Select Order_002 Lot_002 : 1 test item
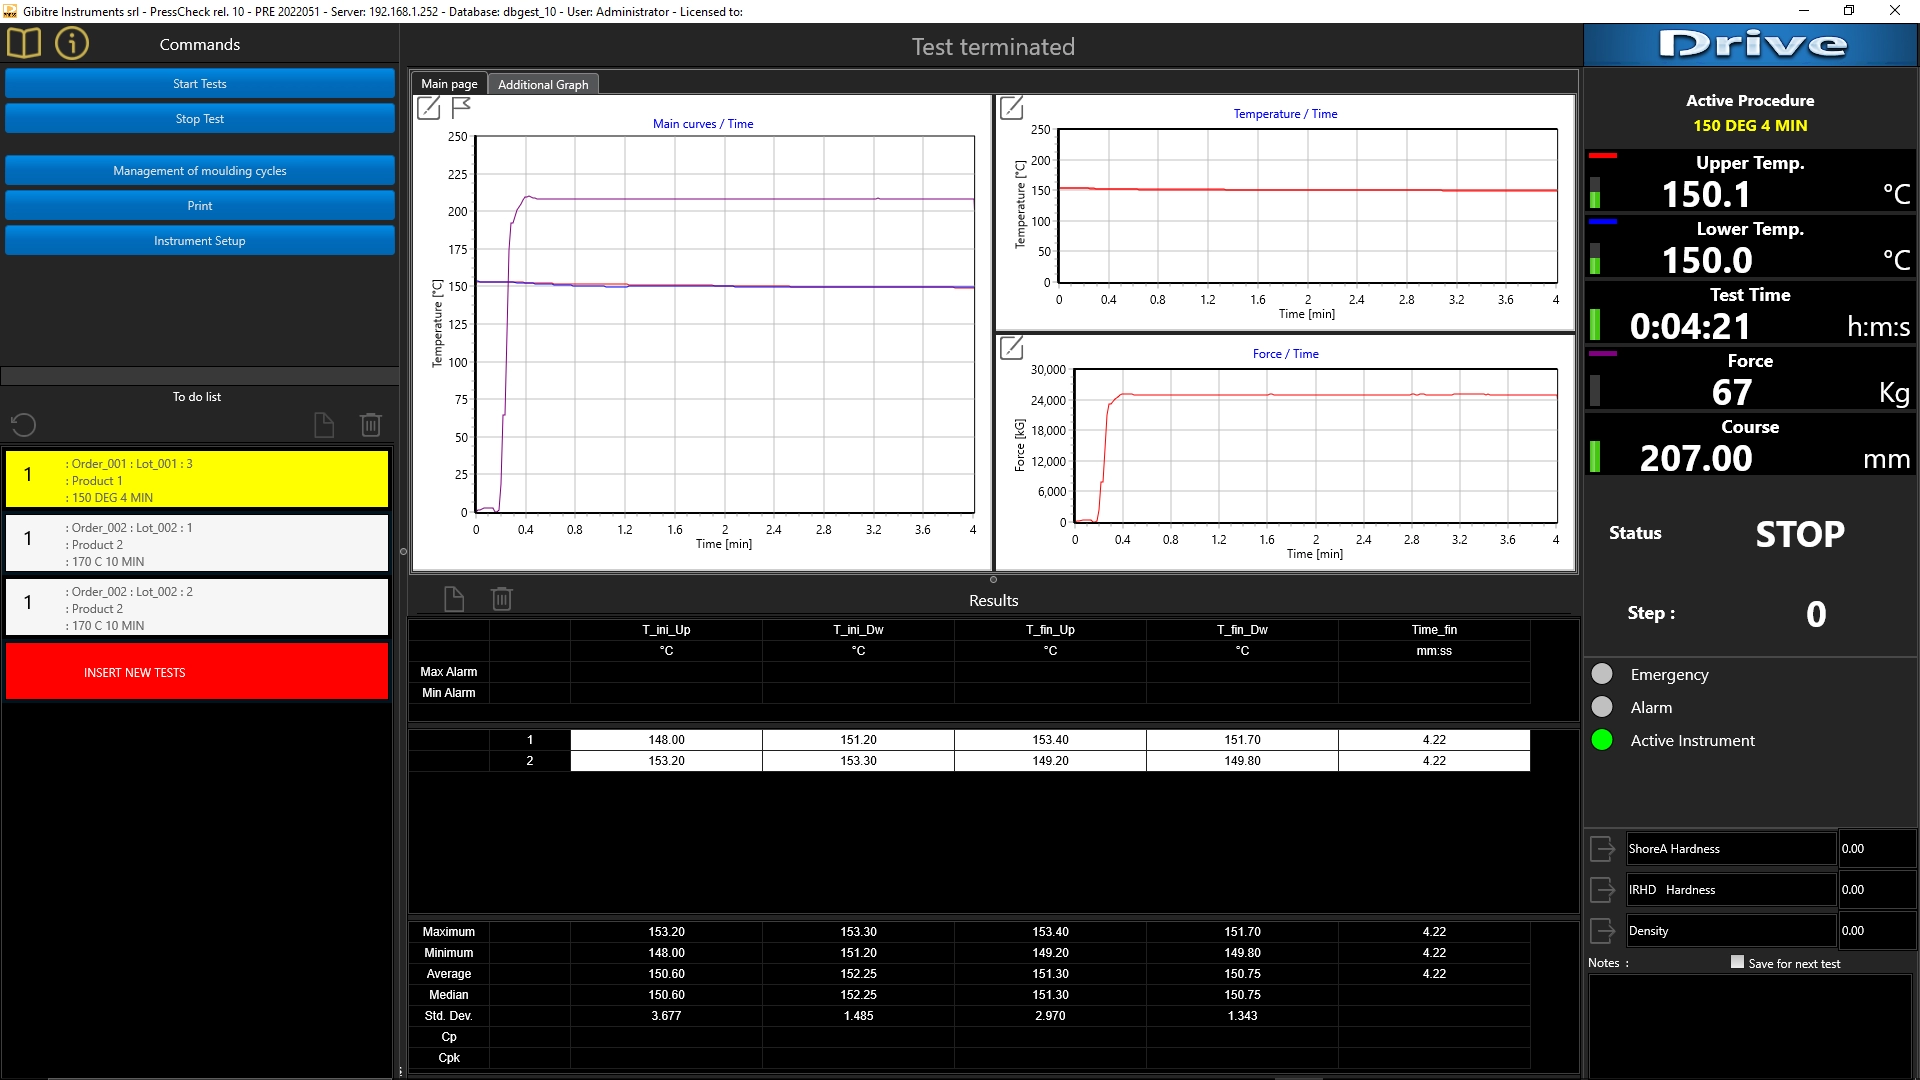This screenshot has width=1920, height=1080. tap(197, 544)
